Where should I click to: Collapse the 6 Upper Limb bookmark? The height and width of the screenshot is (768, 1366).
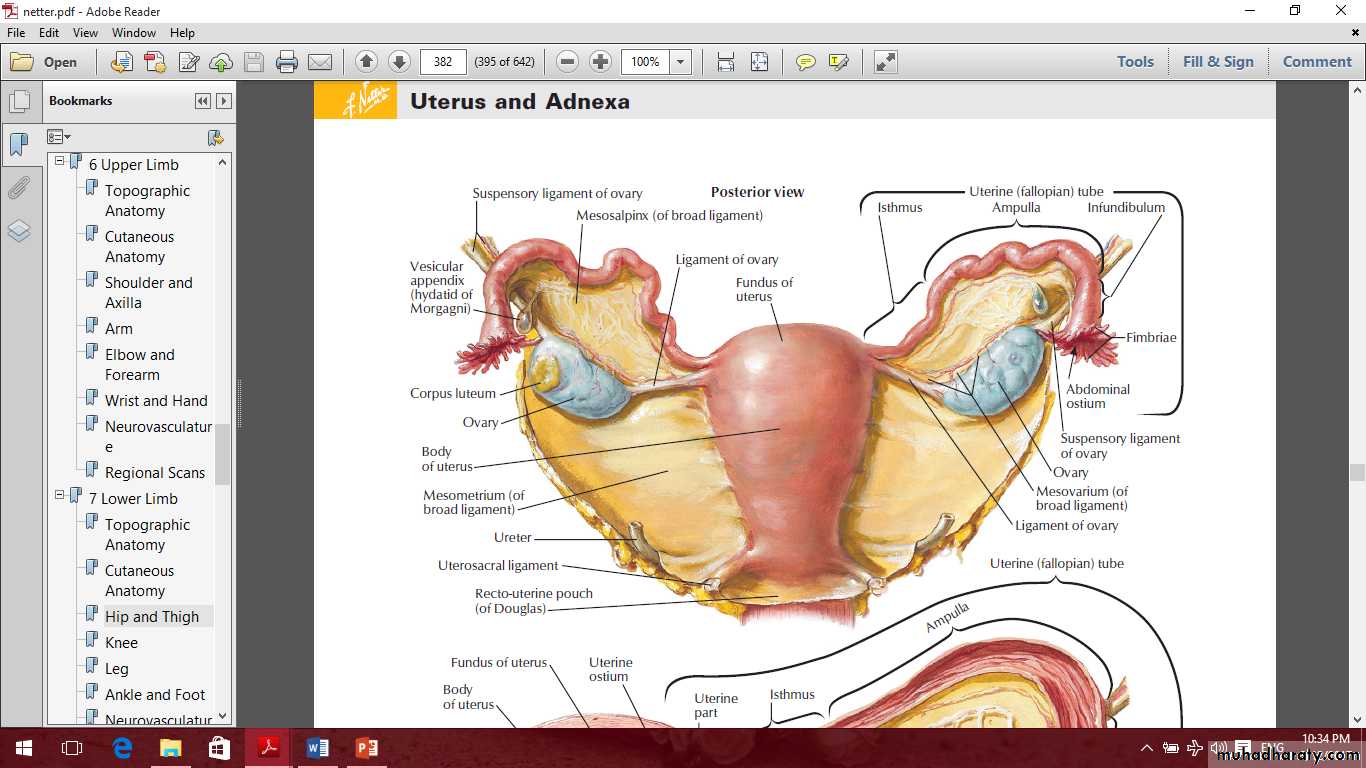point(60,161)
